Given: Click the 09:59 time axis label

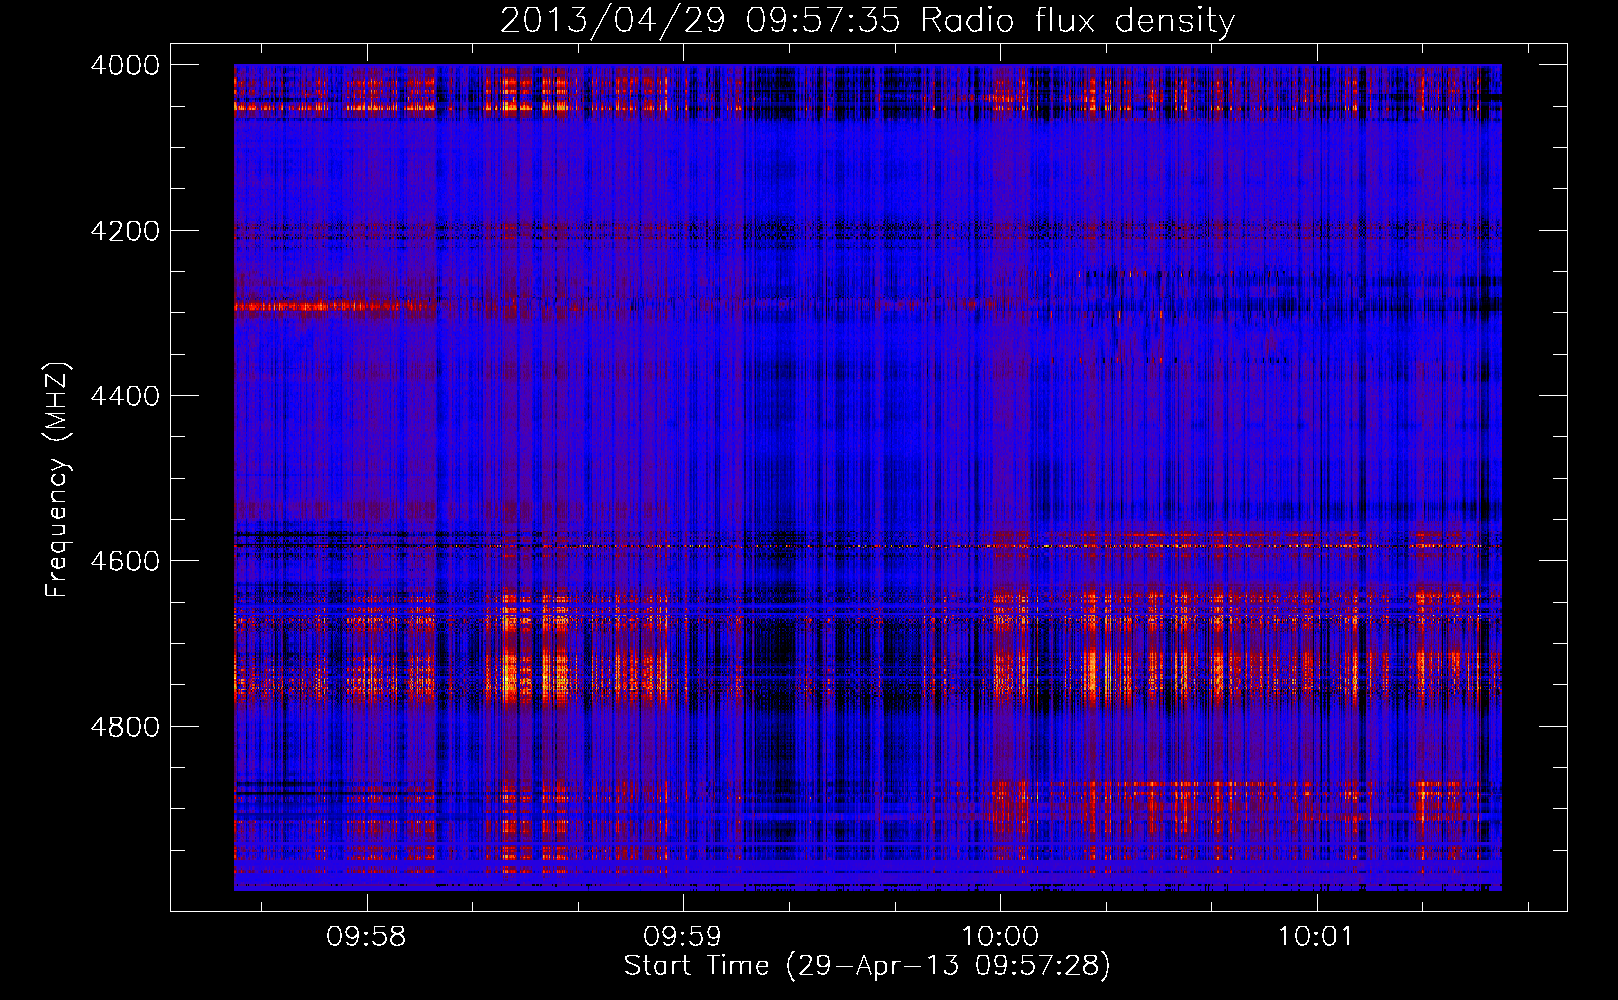Looking at the screenshot, I should coord(682,937).
